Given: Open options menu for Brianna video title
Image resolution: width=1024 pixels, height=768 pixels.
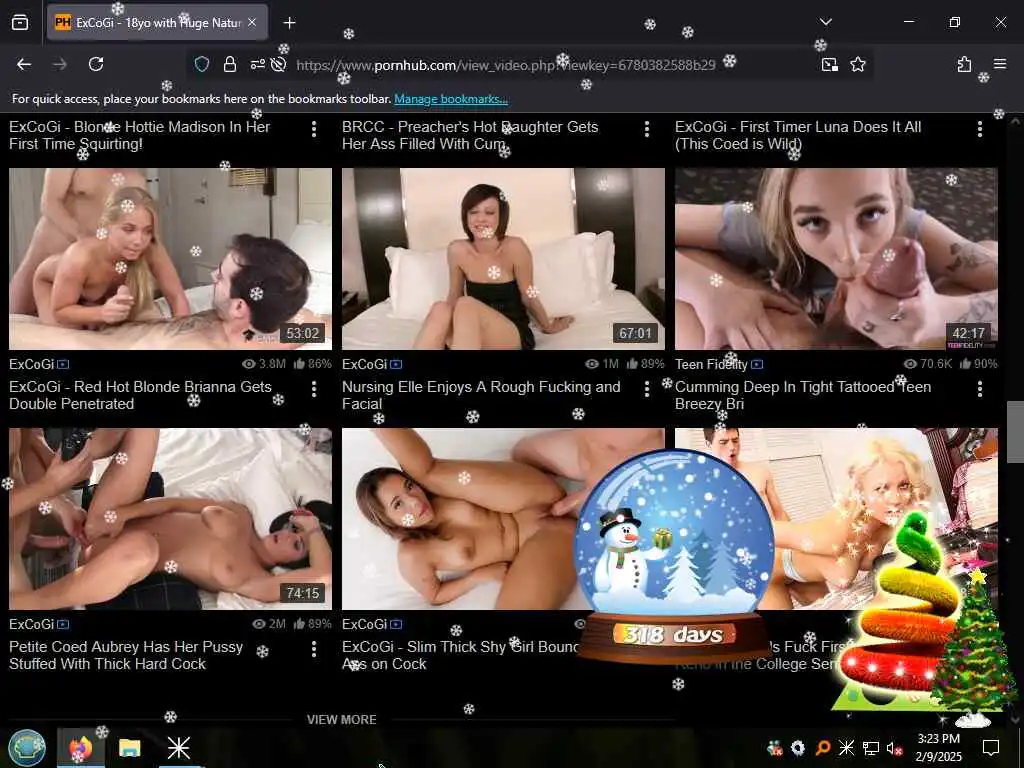Looking at the screenshot, I should click(x=314, y=389).
